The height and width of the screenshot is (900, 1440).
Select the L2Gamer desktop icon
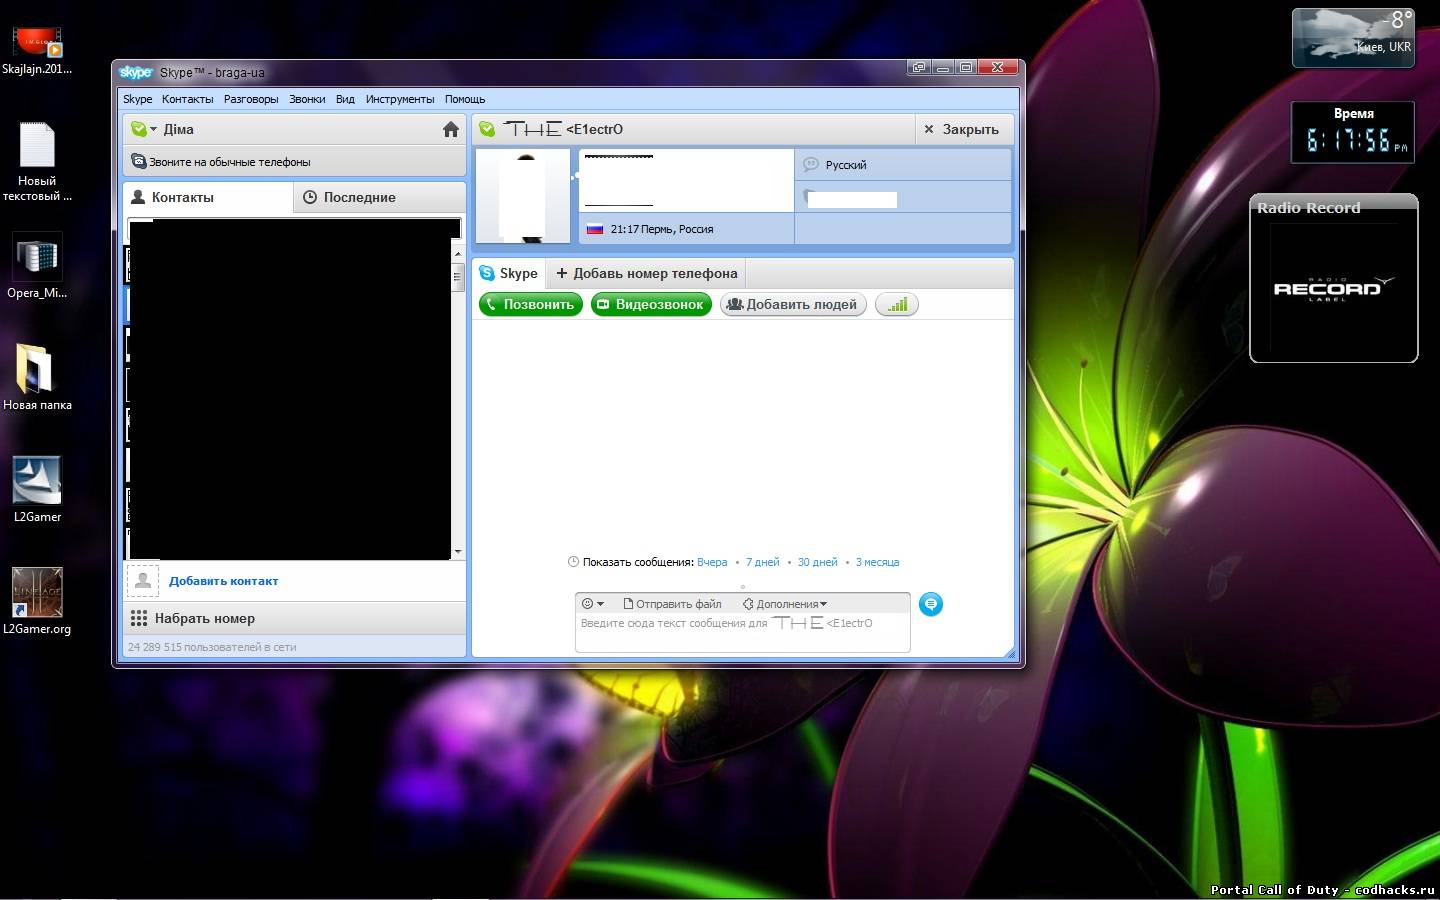coord(37,490)
